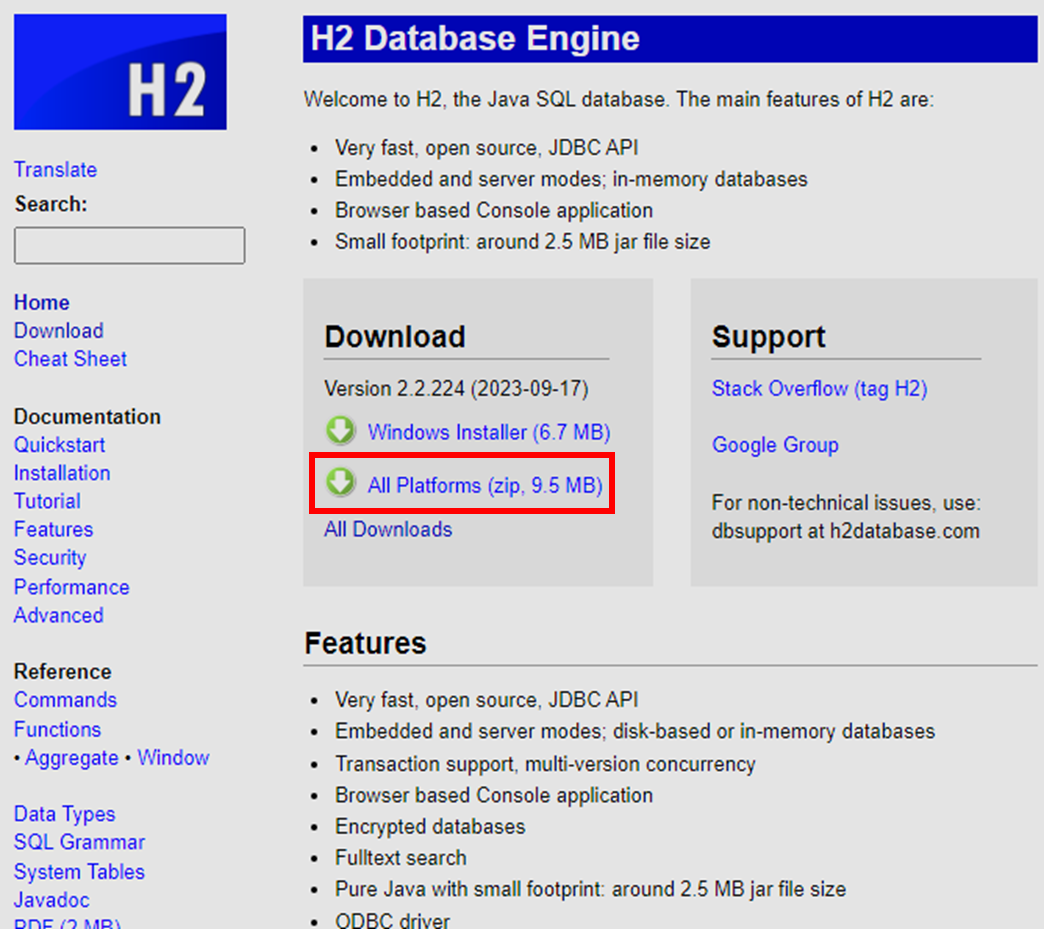Click the Search: label
This screenshot has width=1044, height=929.
click(x=51, y=204)
